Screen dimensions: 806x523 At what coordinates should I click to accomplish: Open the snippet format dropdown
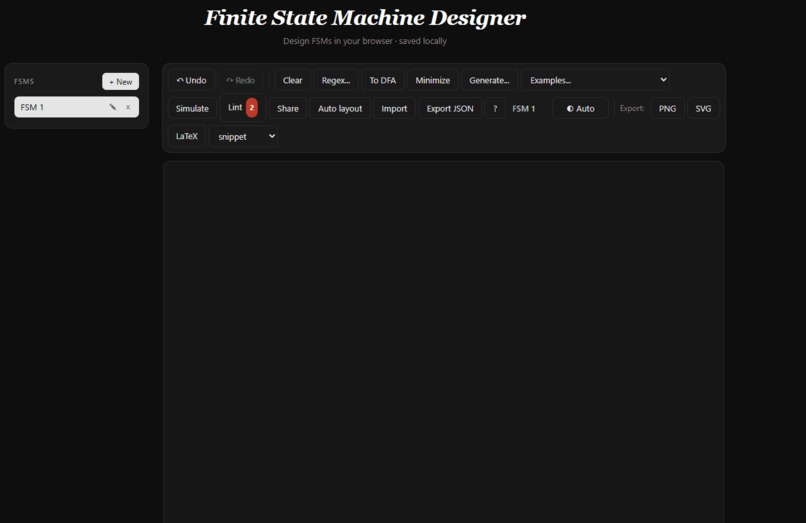(x=243, y=136)
